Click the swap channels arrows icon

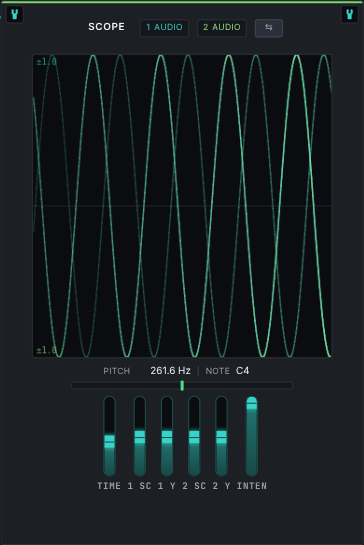(x=269, y=28)
